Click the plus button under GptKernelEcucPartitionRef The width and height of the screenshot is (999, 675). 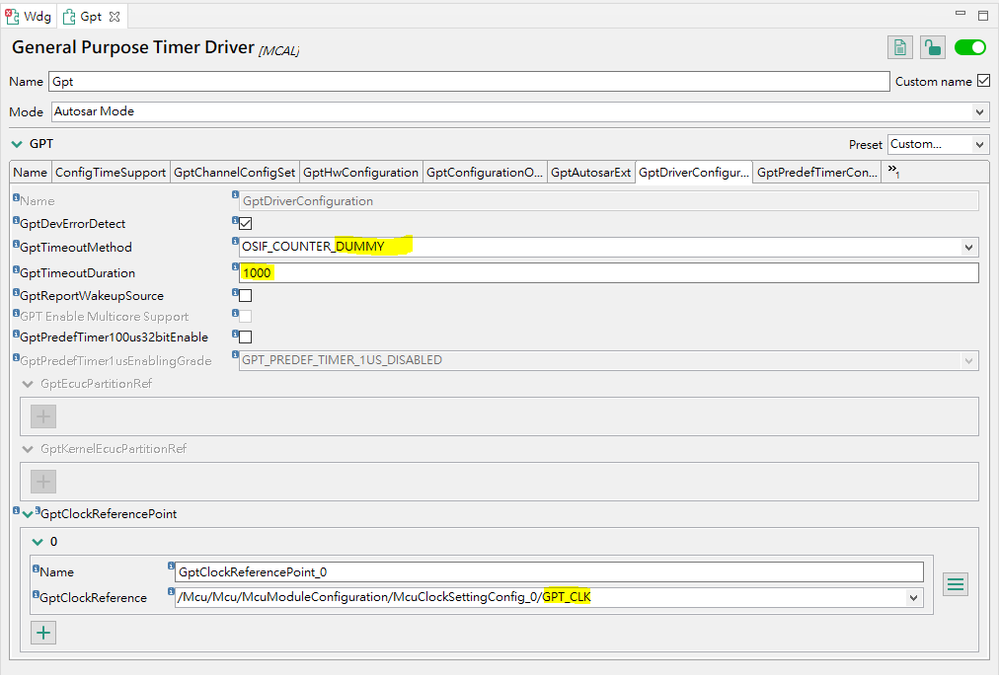tap(43, 482)
